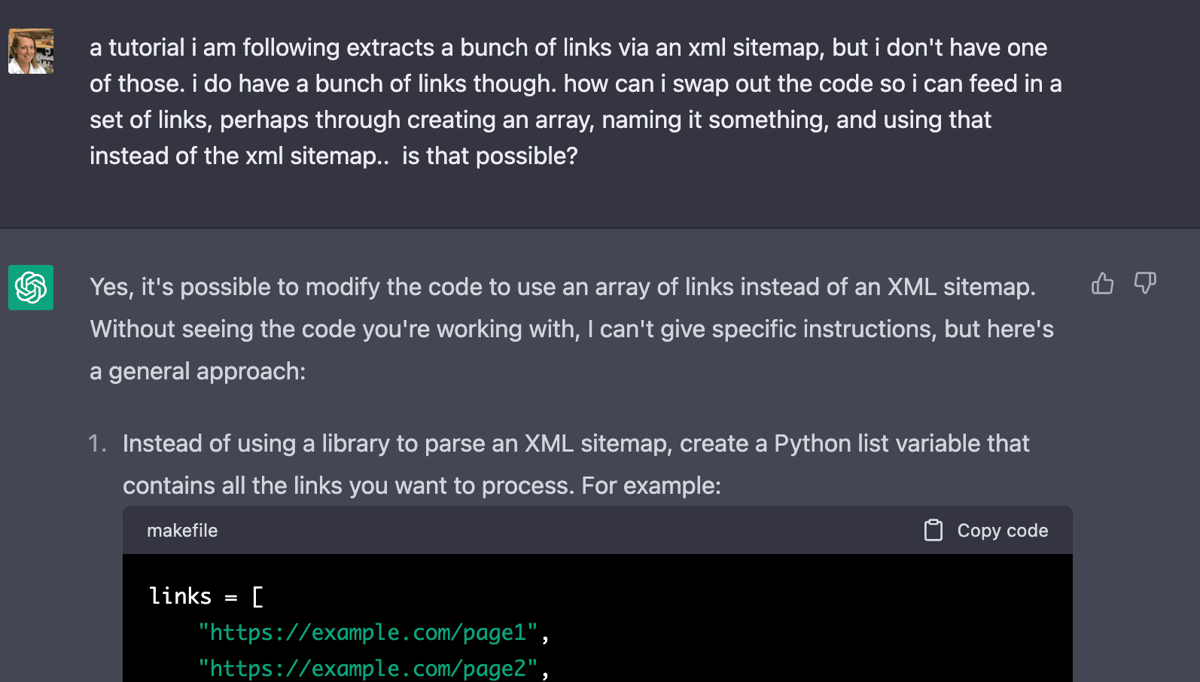Click the list number 1. marker
Image resolution: width=1200 pixels, height=682 pixels.
pyautogui.click(x=97, y=443)
